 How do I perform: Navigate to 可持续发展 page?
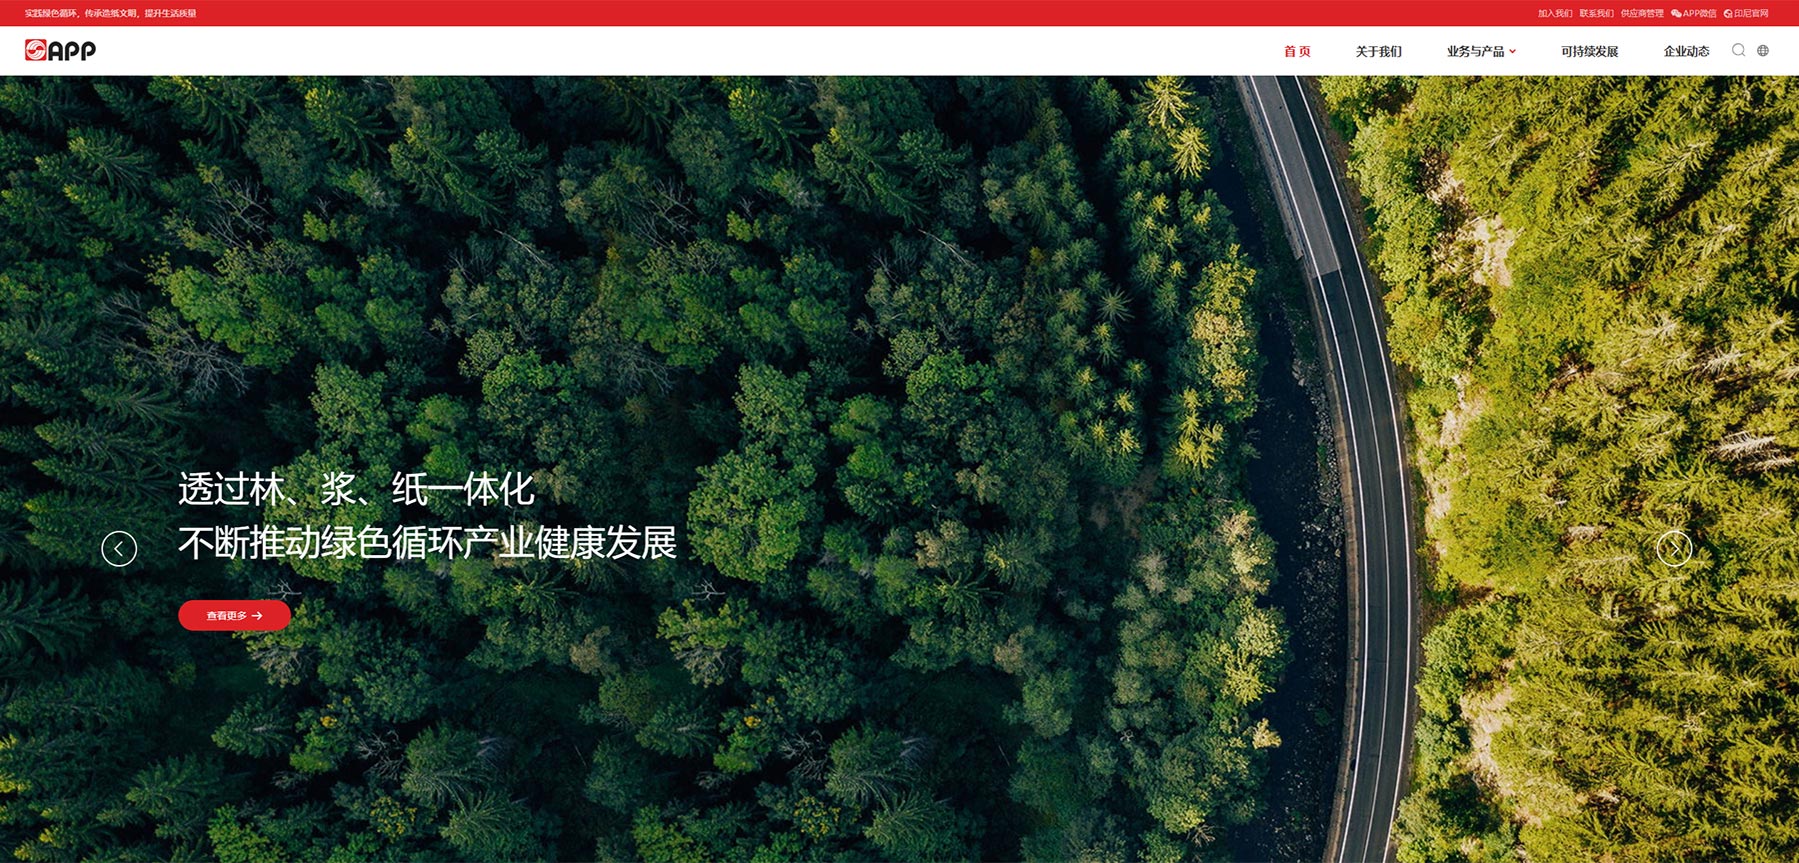1589,51
